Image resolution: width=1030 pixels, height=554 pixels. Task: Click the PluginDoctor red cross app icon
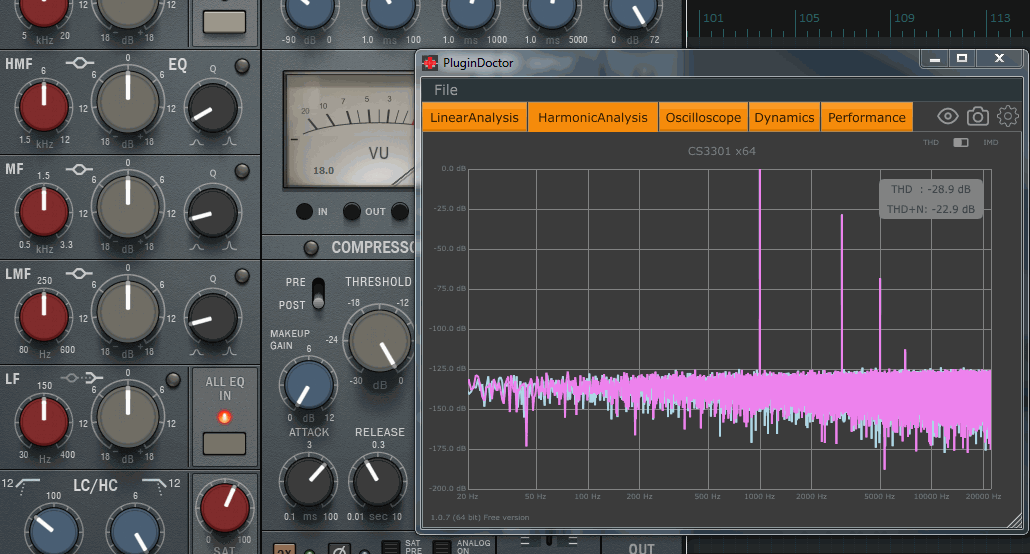click(x=430, y=63)
